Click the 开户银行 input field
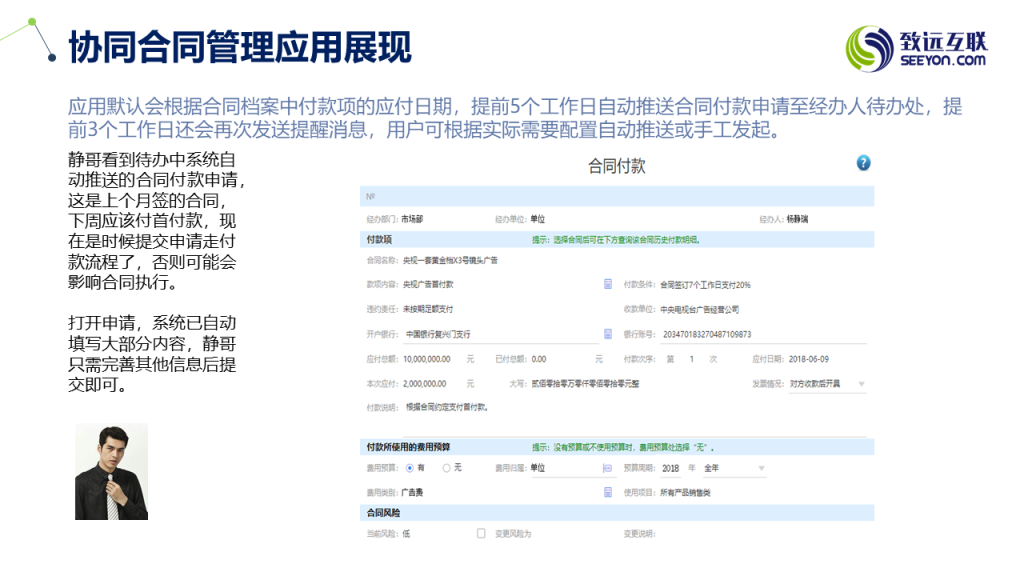The image size is (1024, 576). click(498, 334)
